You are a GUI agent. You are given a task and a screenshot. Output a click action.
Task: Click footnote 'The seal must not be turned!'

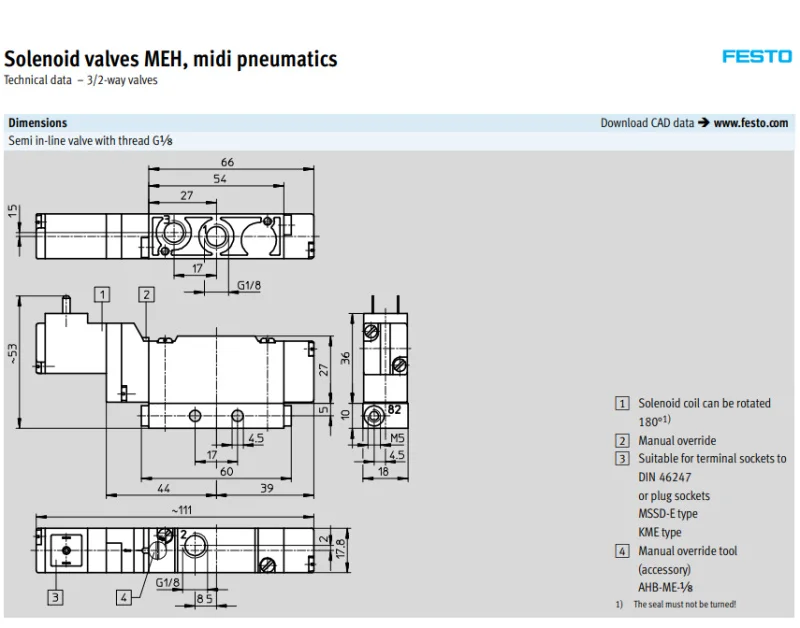click(685, 605)
